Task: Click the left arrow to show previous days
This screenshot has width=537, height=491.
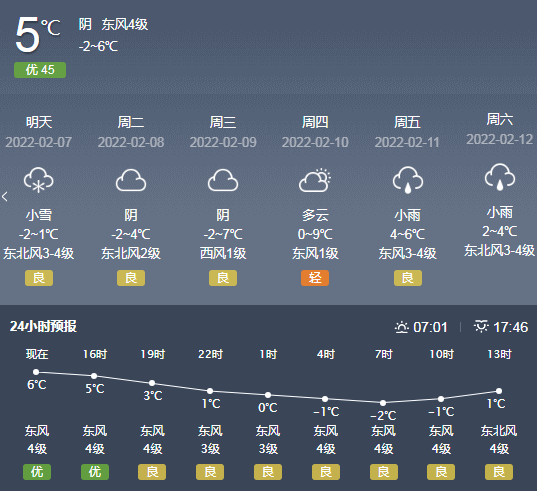Action: 5,197
